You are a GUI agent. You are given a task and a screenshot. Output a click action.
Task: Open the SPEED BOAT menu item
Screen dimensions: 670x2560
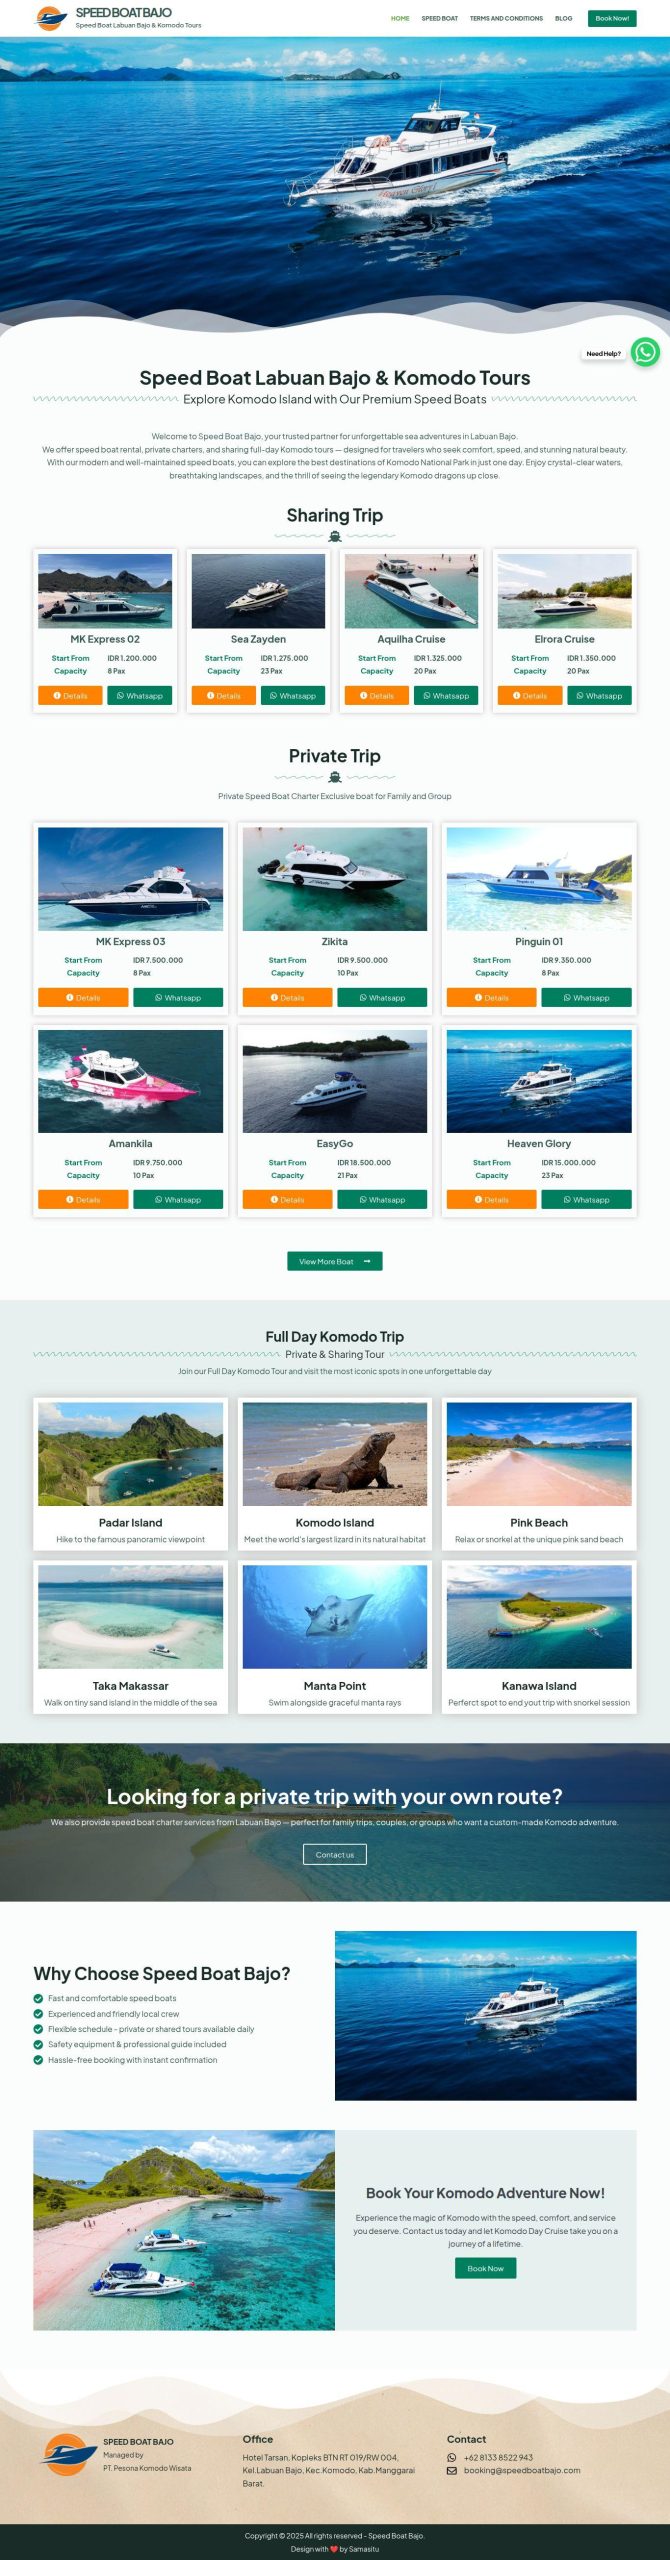point(439,18)
